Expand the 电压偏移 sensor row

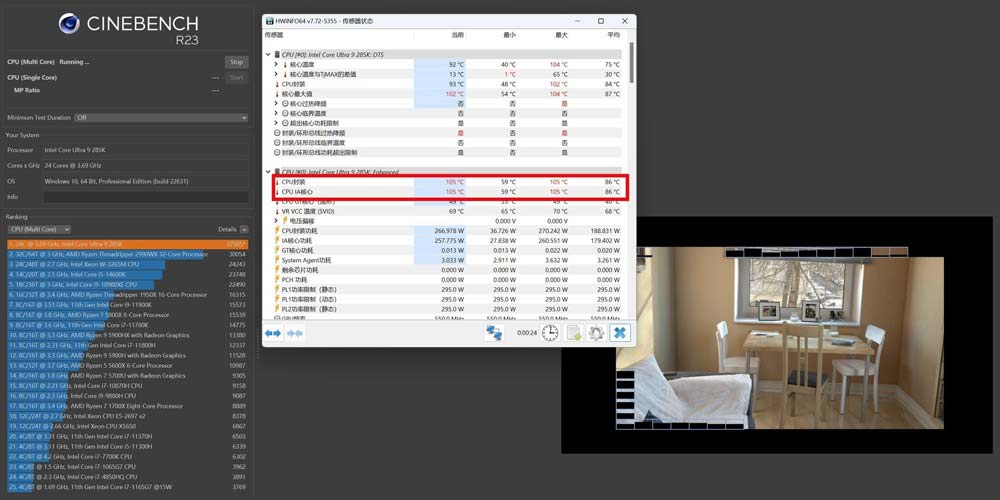pyautogui.click(x=277, y=220)
